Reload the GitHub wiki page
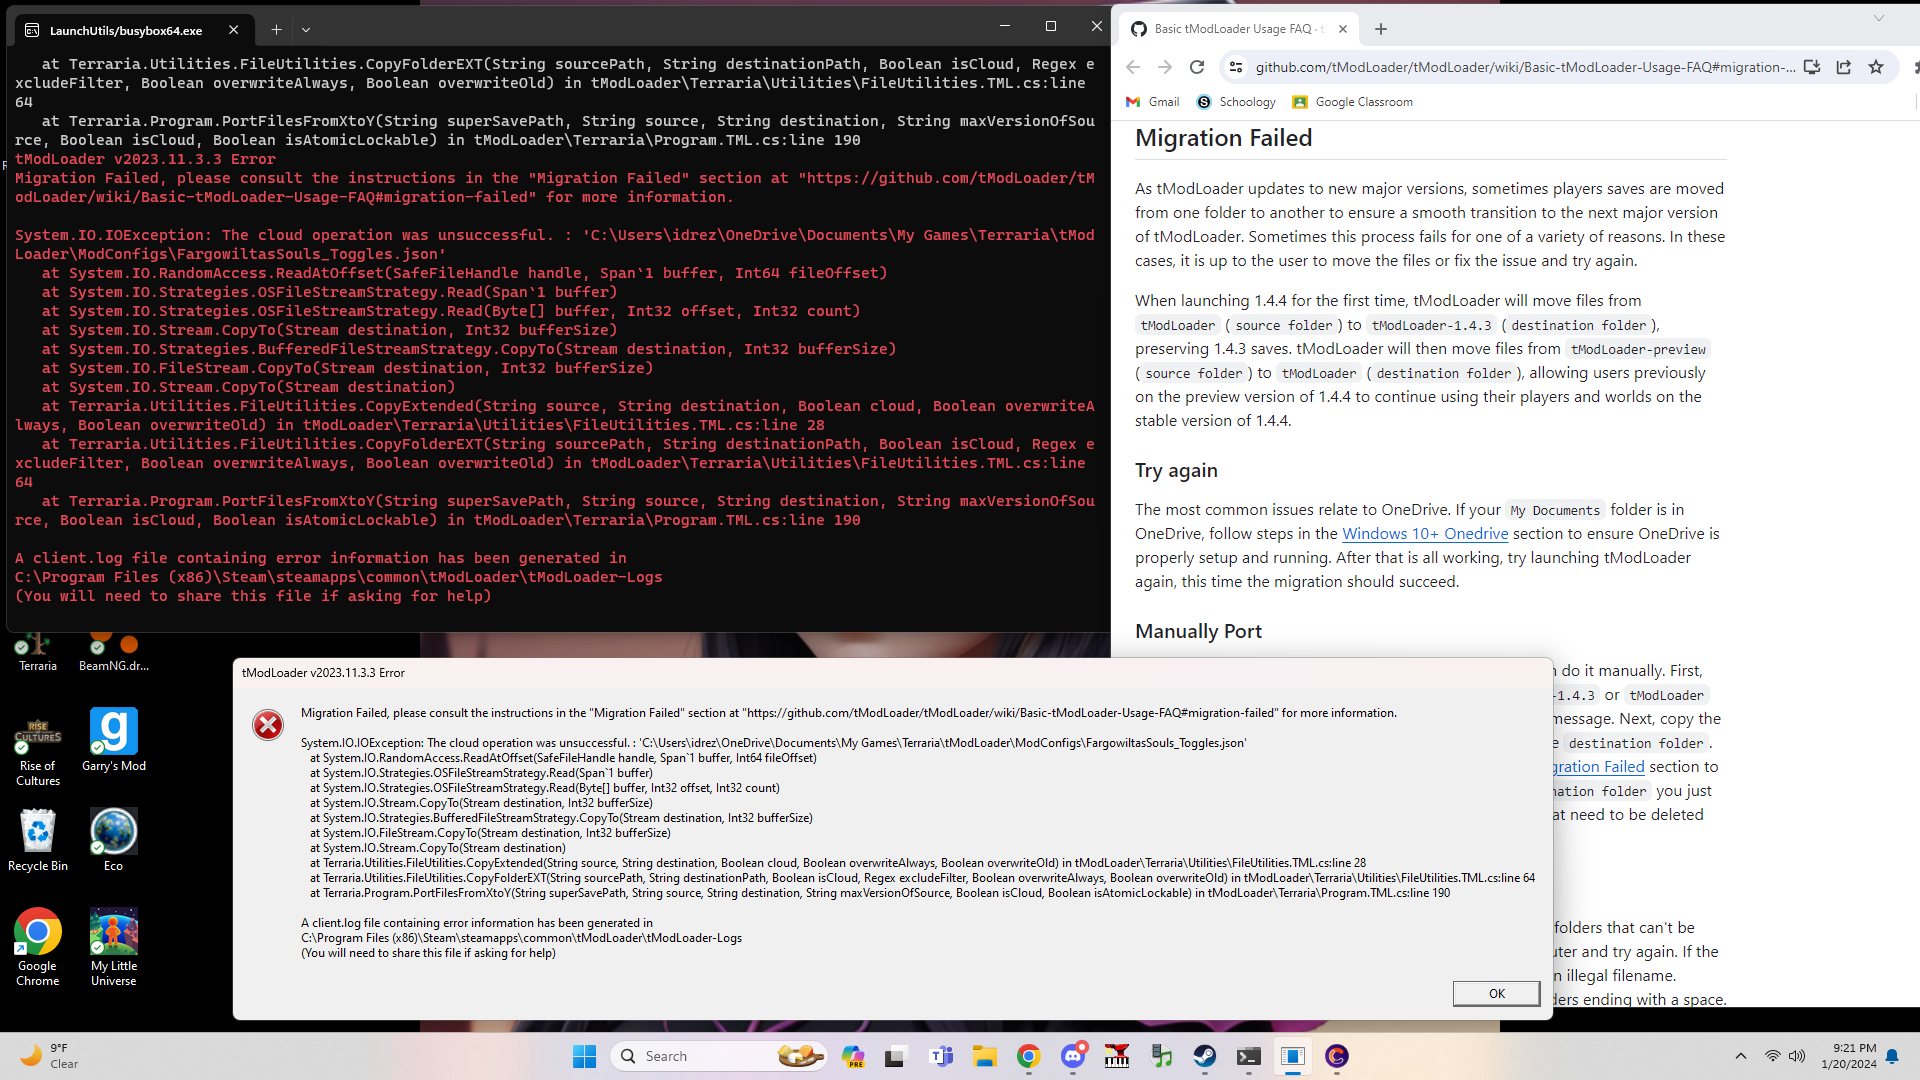 pos(1197,67)
